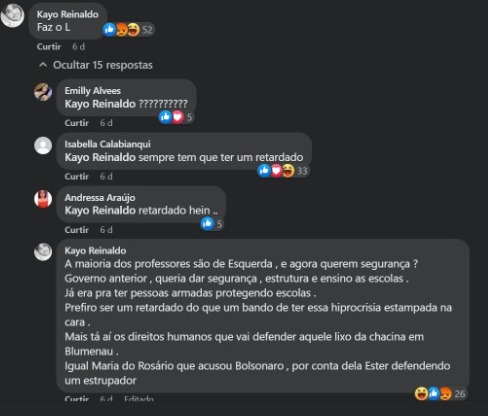Show reactions on Isabella Calabianqui's reply

pyautogui.click(x=283, y=171)
